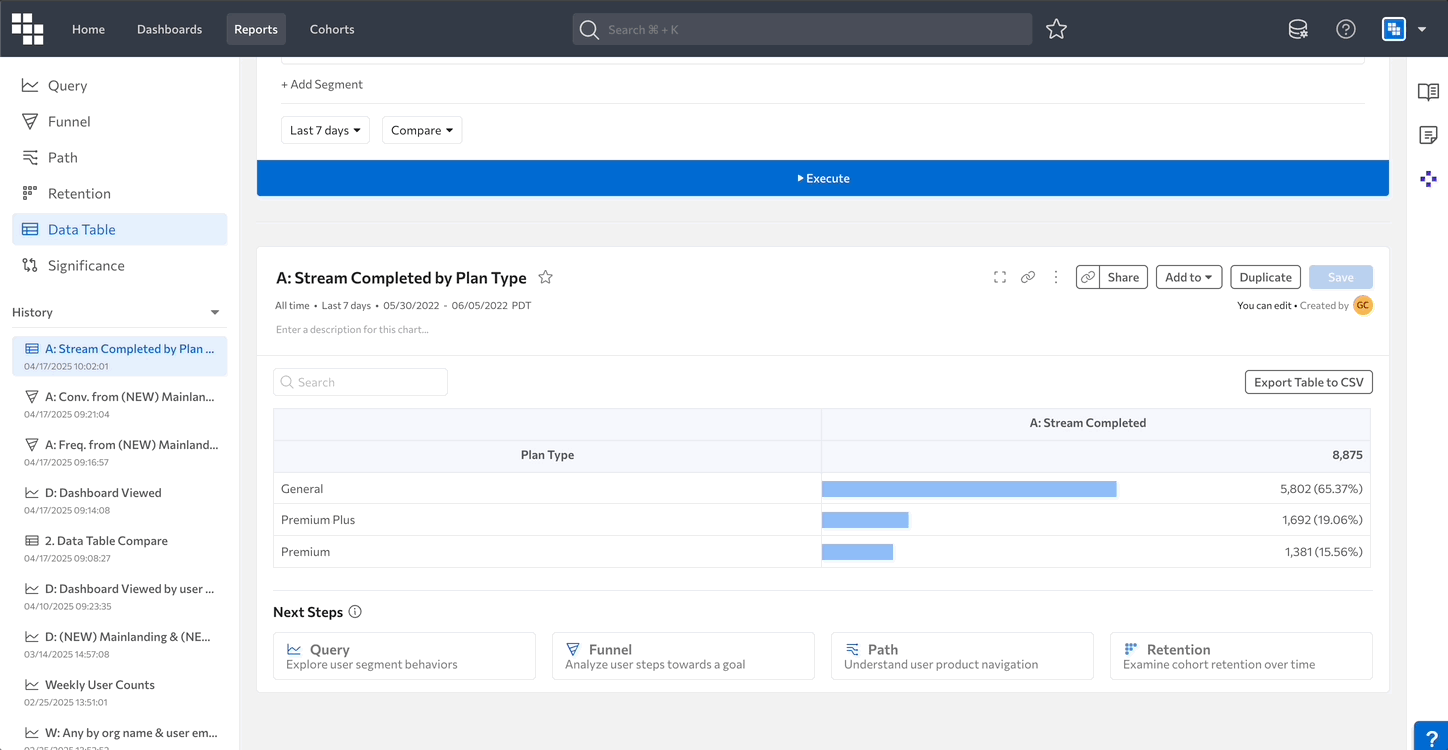
Task: Open the Add to dropdown
Action: coord(1189,277)
